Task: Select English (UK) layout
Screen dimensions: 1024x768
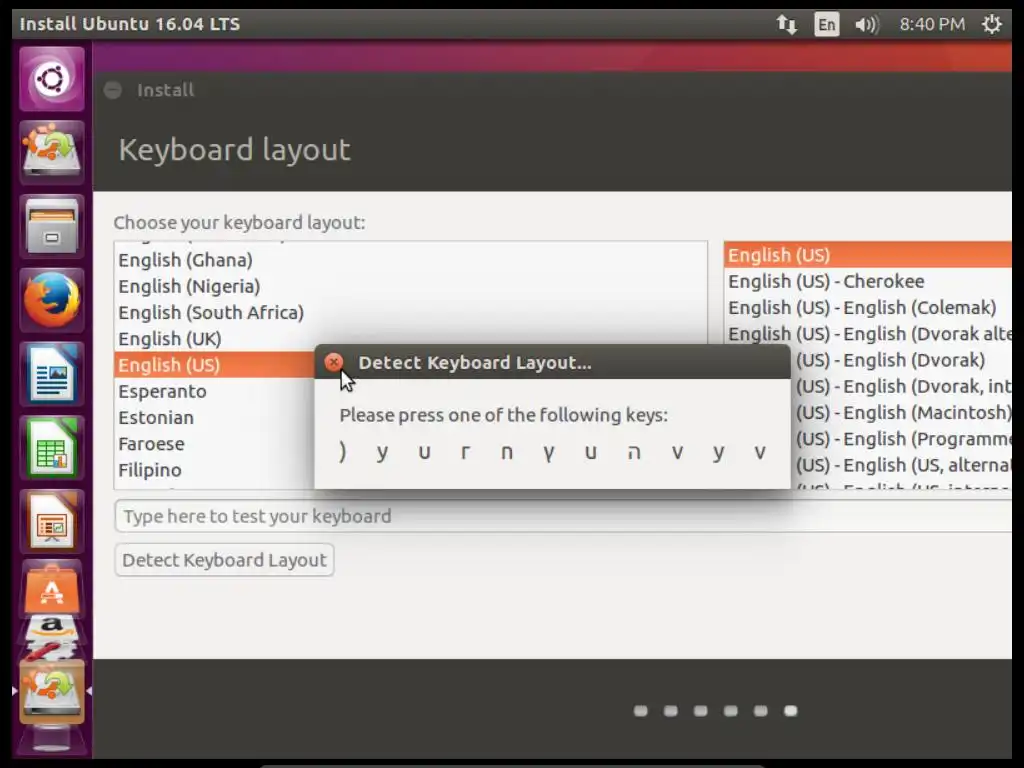Action: click(410, 338)
